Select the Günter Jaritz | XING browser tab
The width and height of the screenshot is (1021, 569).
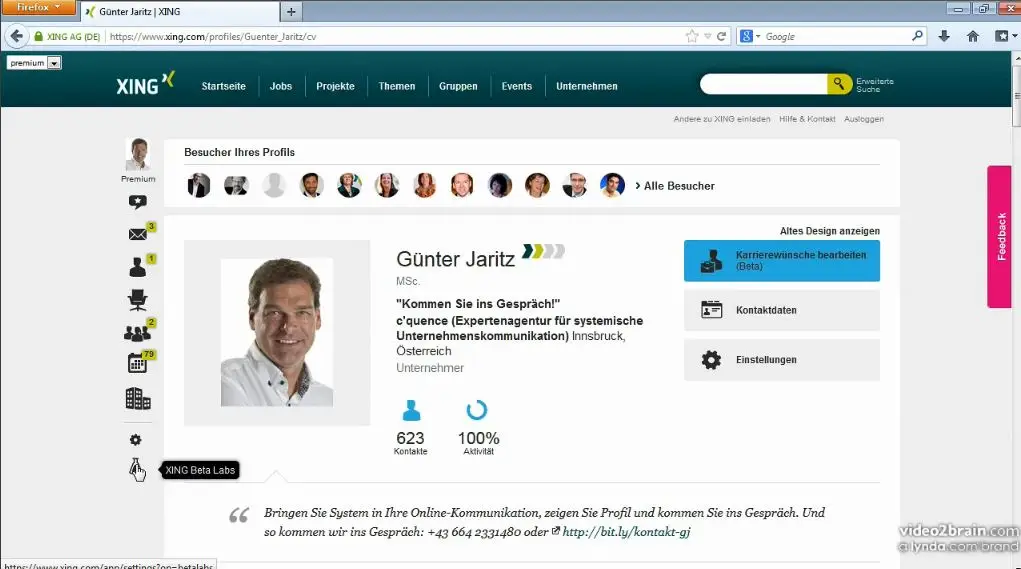(x=181, y=12)
